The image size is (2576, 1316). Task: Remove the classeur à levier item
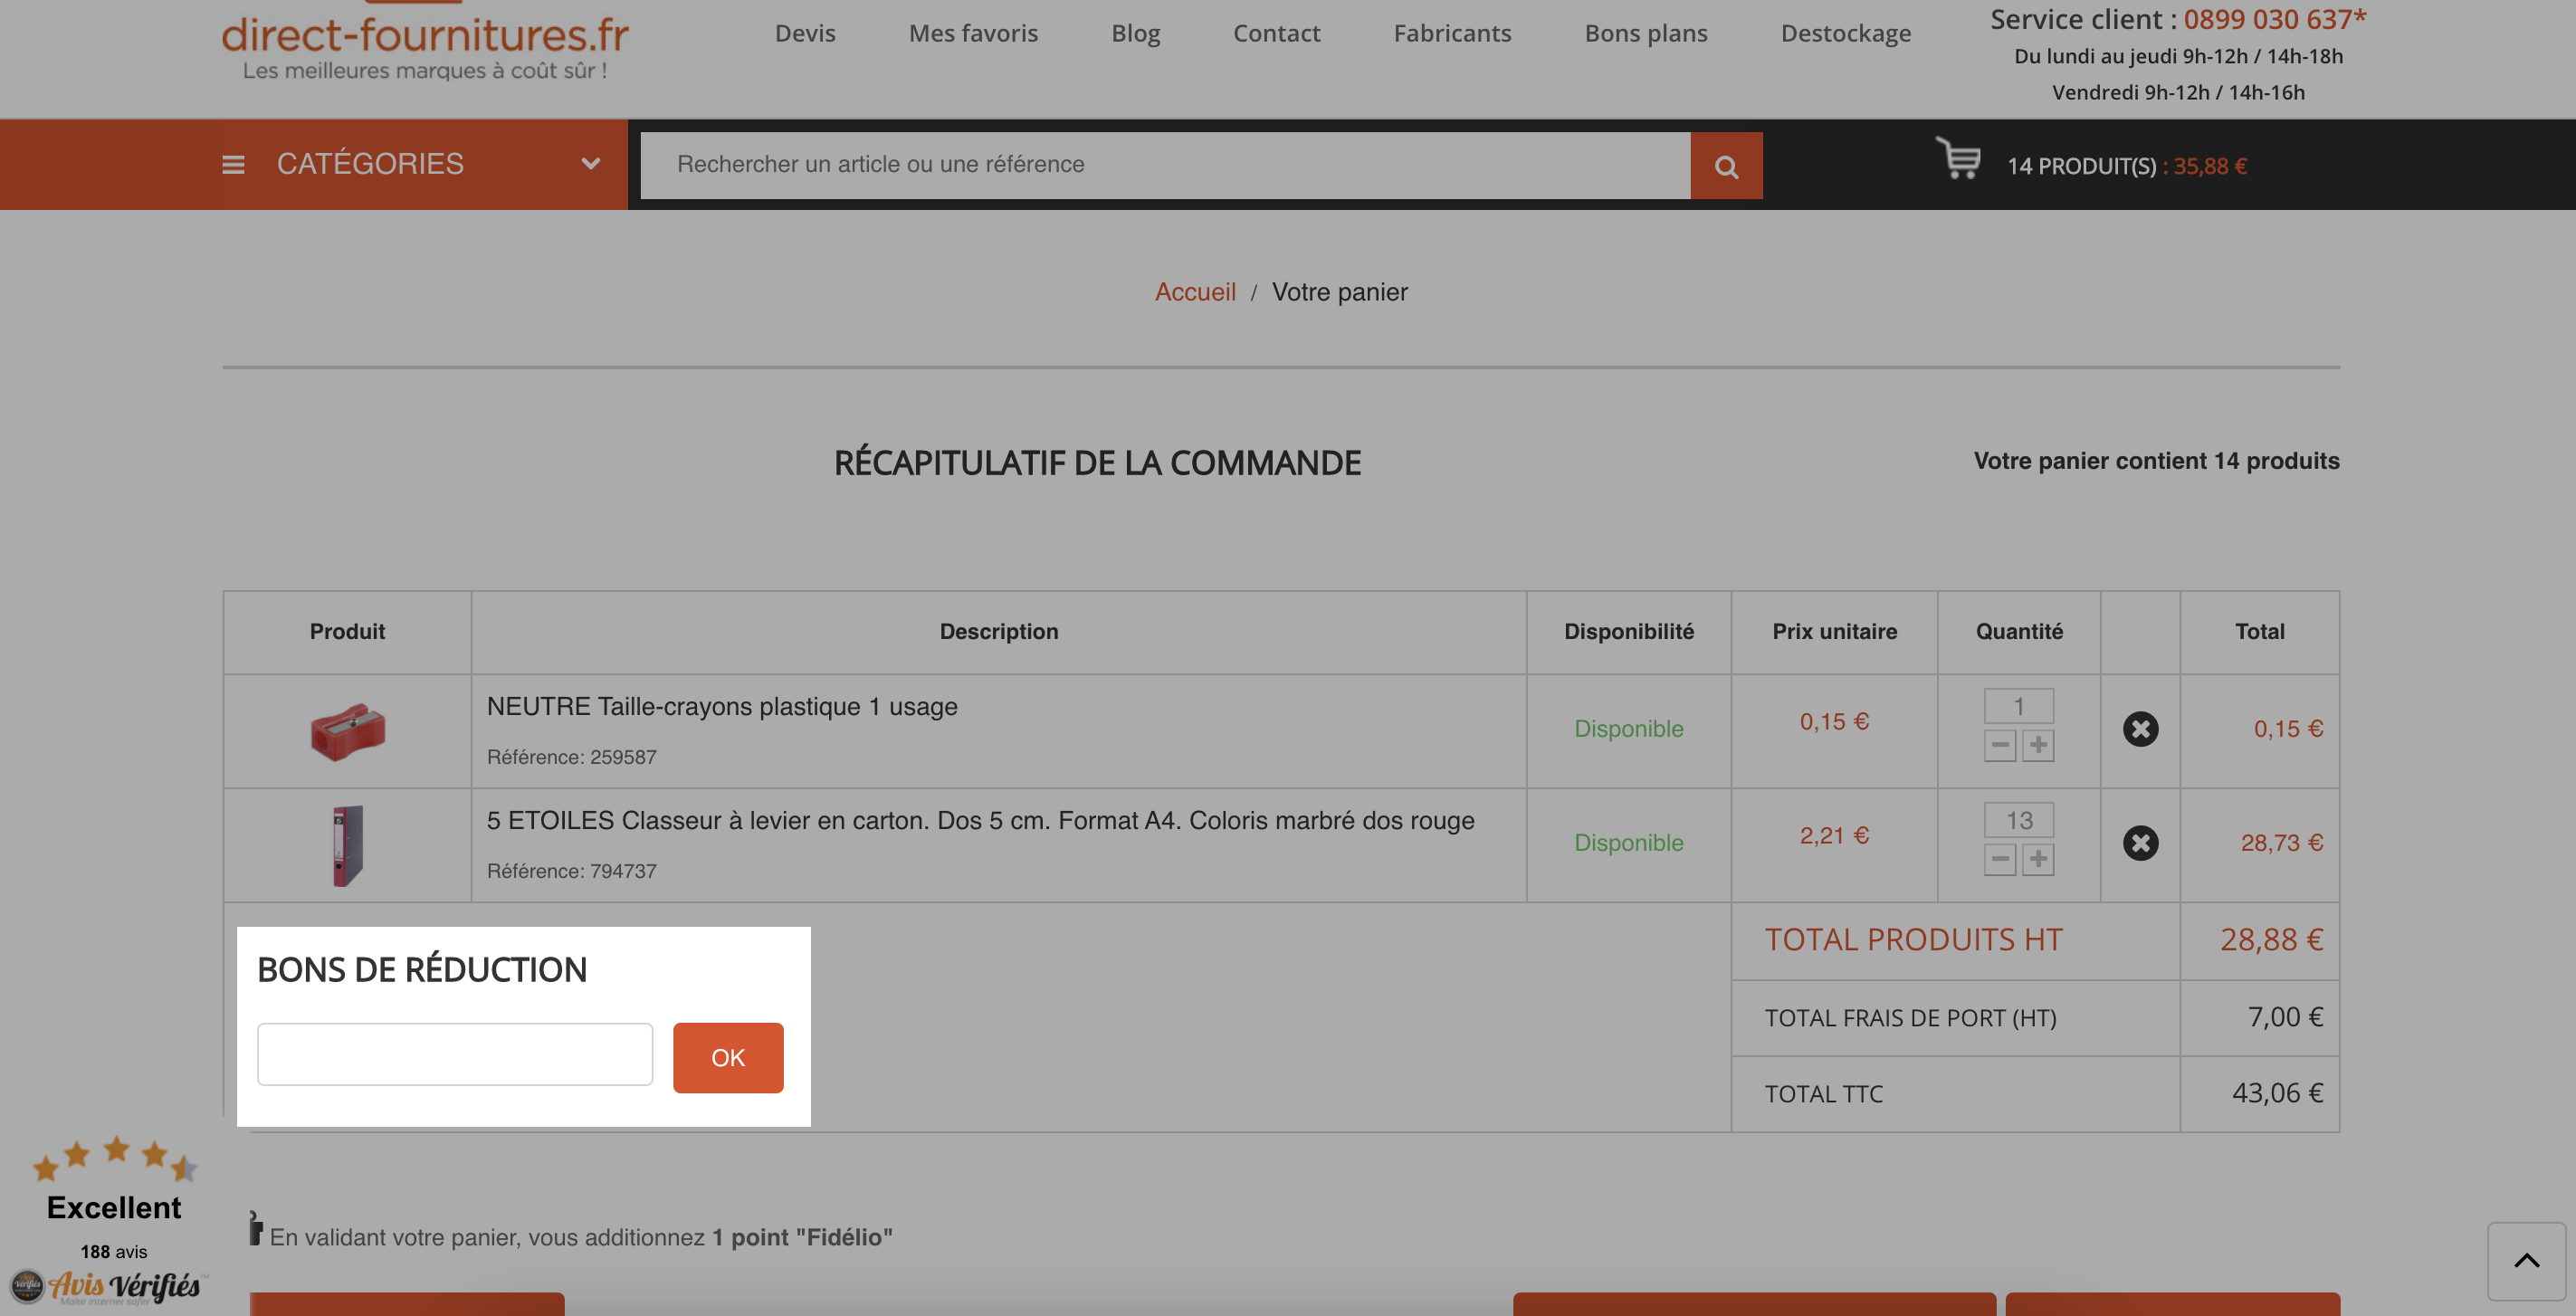coord(2140,843)
